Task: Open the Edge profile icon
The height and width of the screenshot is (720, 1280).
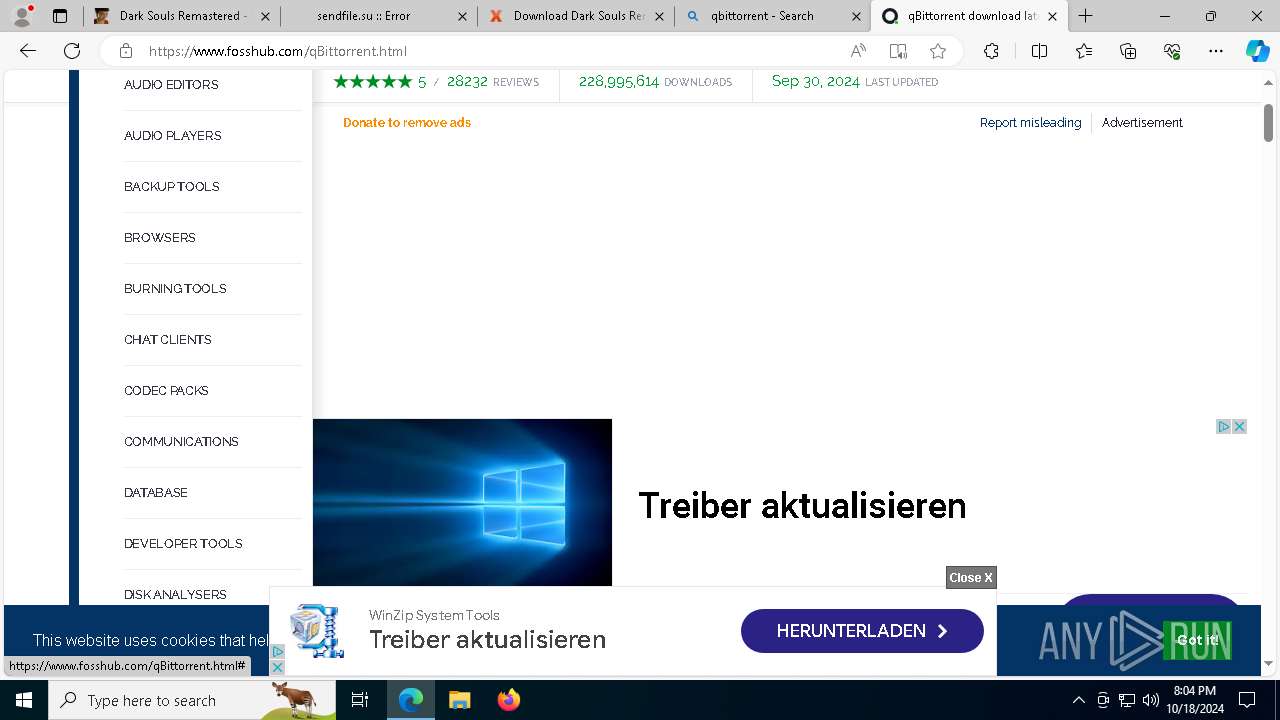Action: 22,16
